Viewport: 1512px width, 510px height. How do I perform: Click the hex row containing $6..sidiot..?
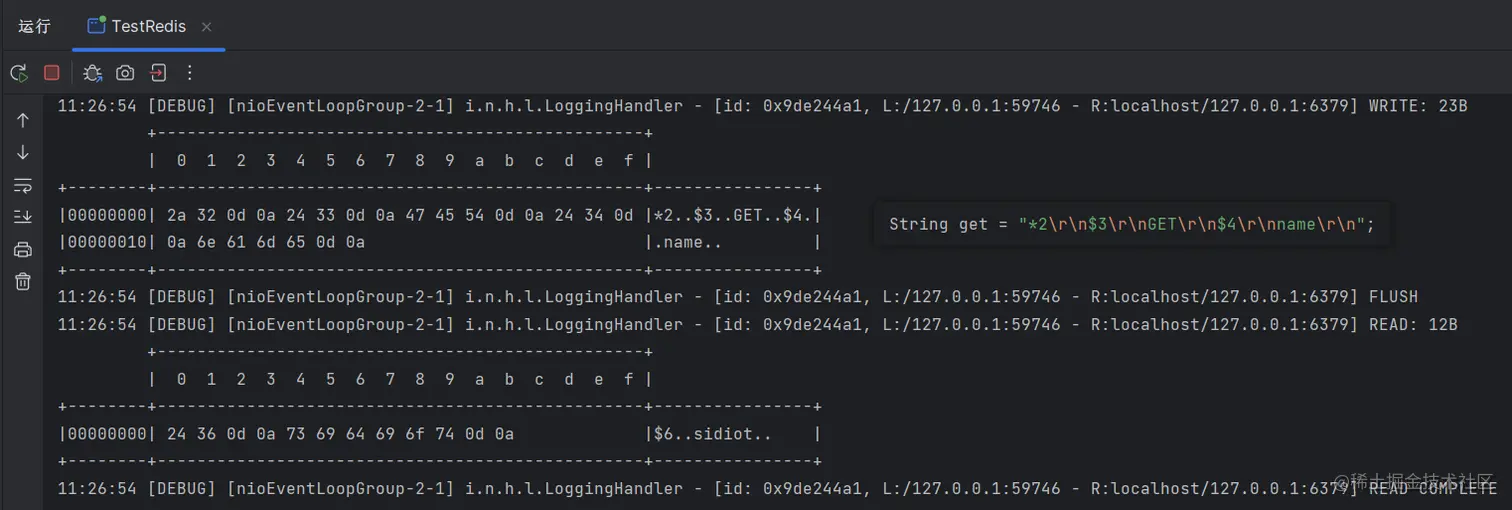click(440, 434)
